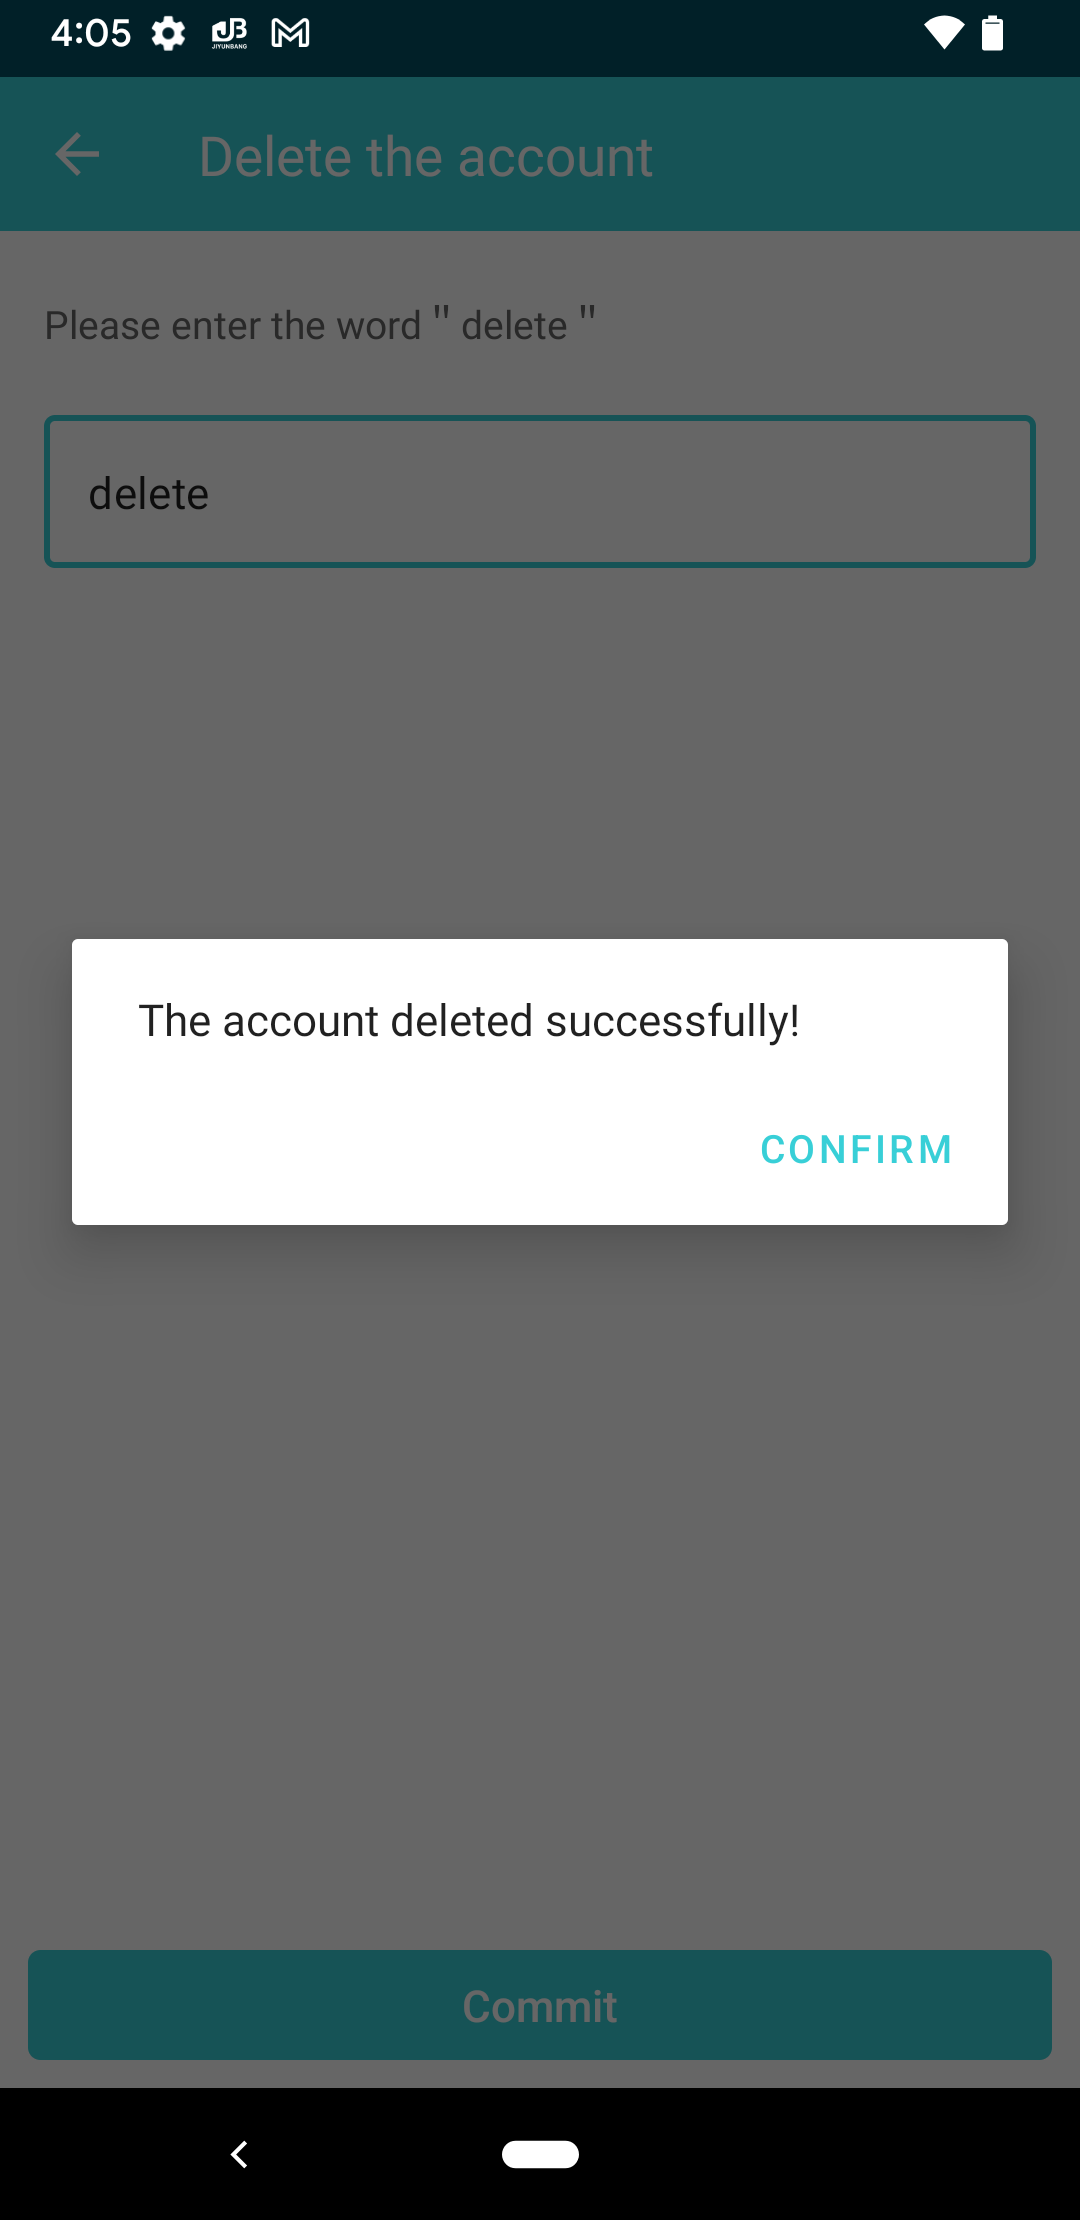
Task: Tap the Gmail notification icon
Action: 290,33
